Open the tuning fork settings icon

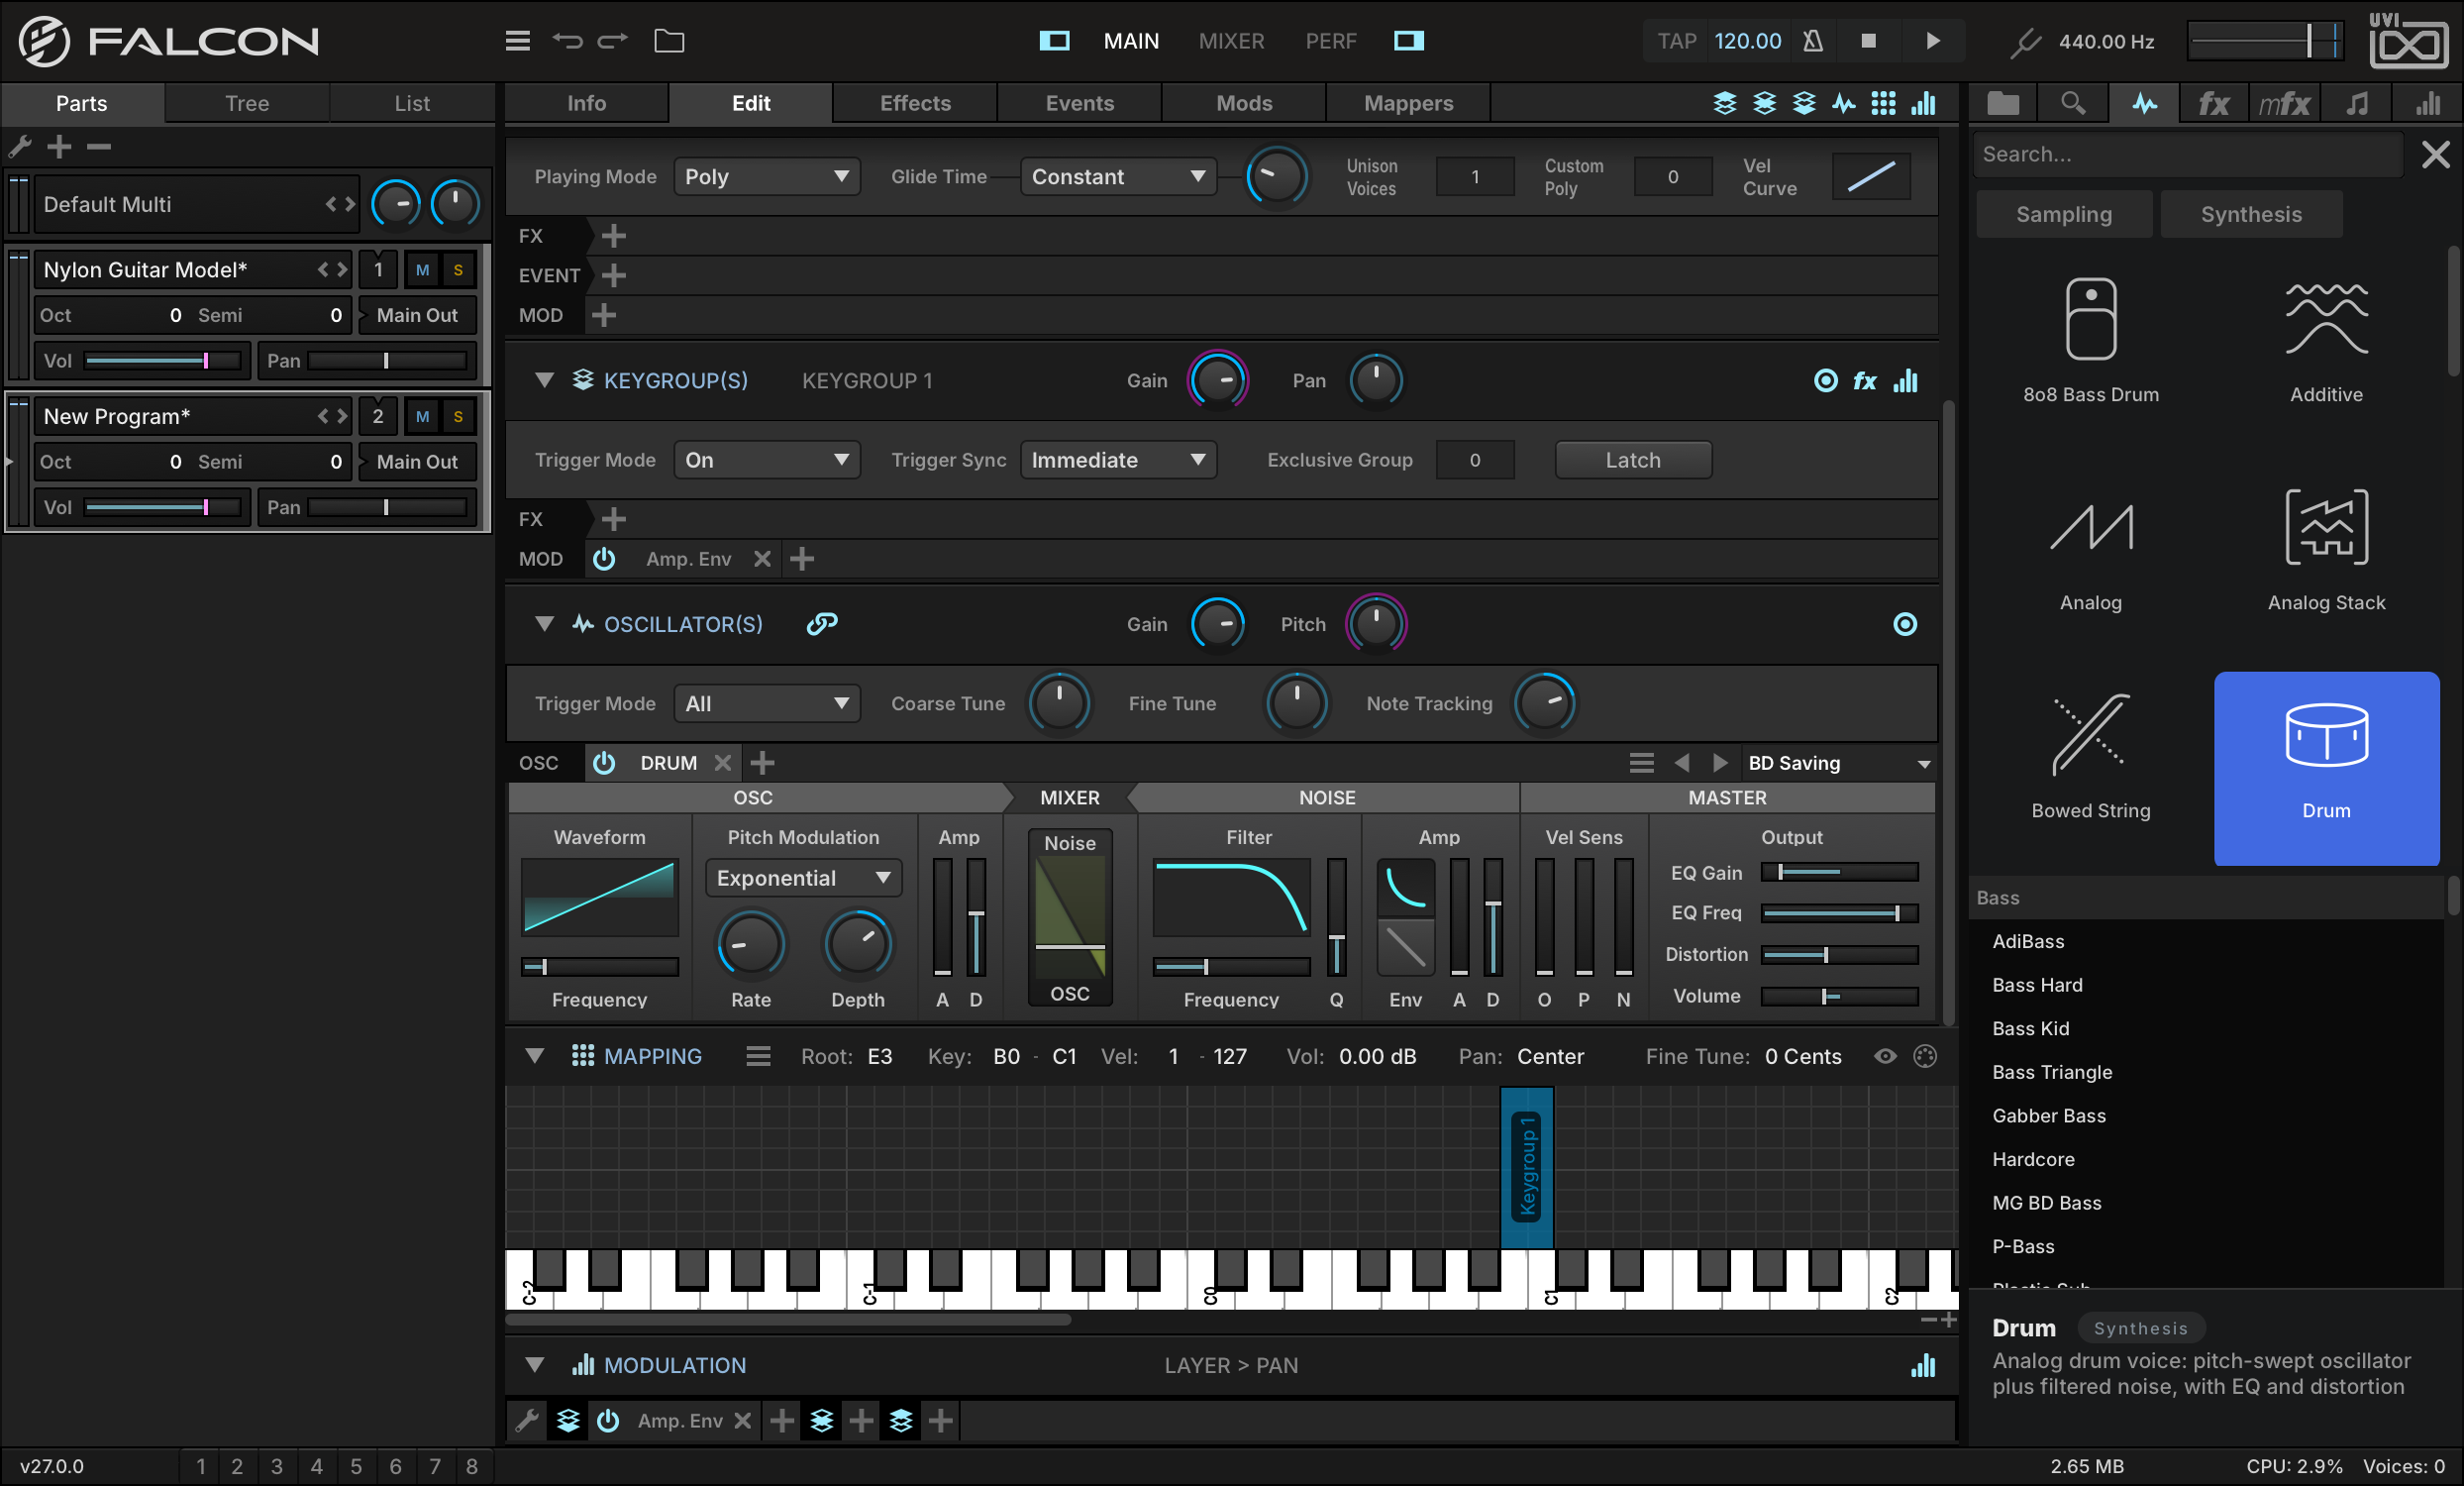pos(2025,42)
